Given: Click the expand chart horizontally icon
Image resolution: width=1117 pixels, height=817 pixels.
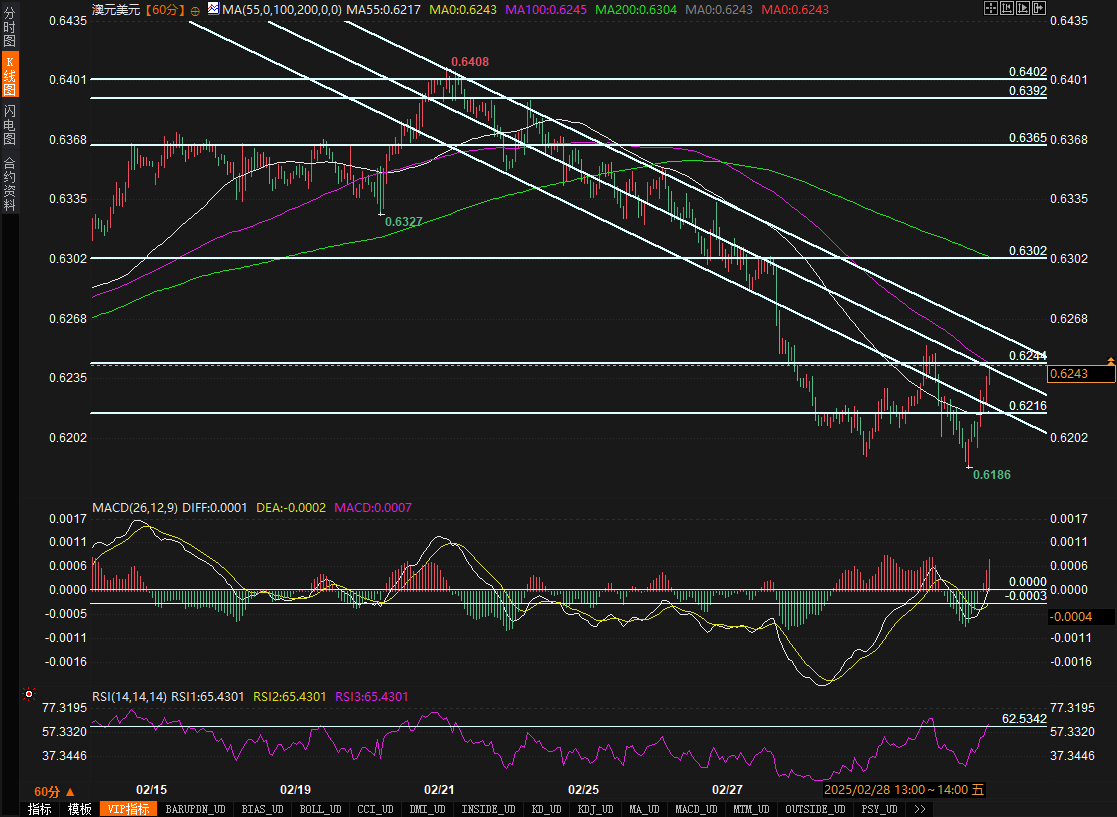Looking at the screenshot, I should pyautogui.click(x=1023, y=8).
